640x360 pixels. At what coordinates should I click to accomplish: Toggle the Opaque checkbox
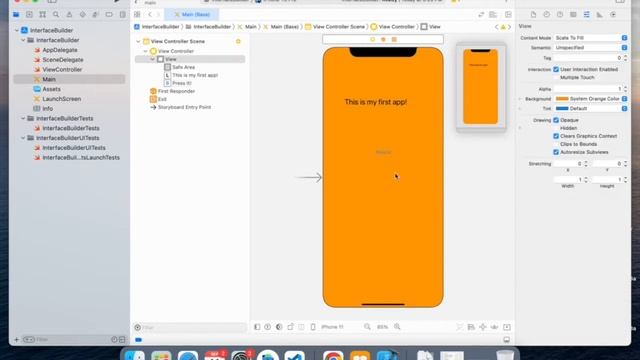[x=556, y=120]
